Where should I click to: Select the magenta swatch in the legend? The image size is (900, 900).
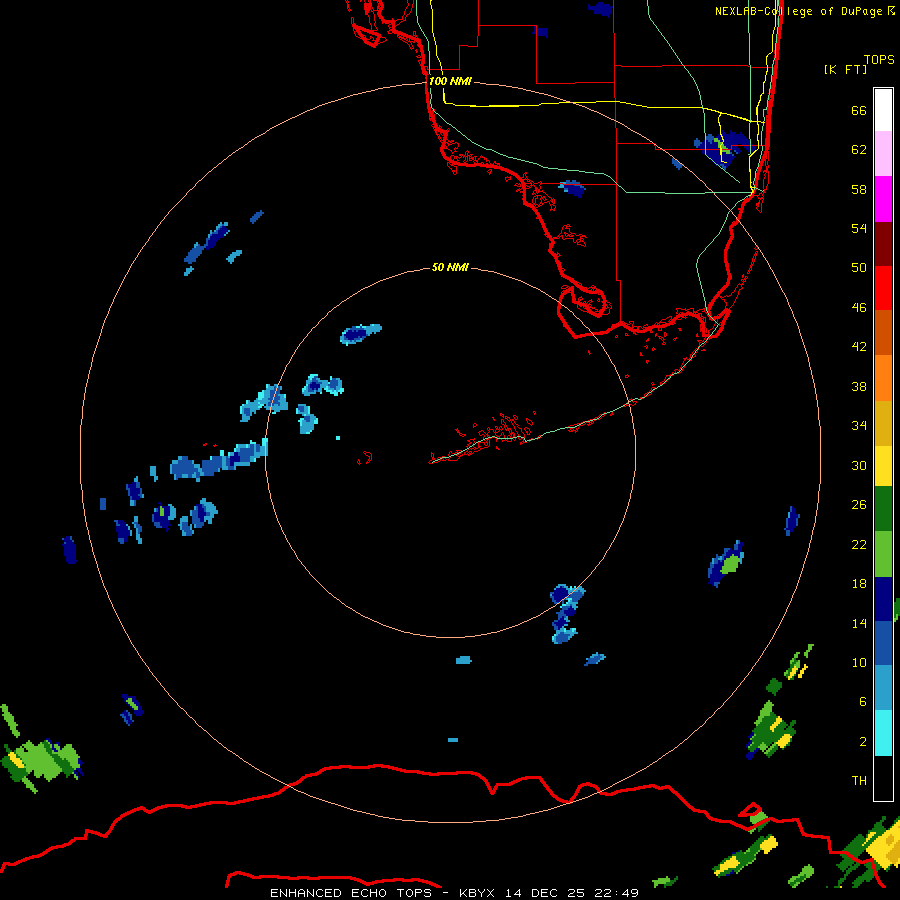point(883,199)
